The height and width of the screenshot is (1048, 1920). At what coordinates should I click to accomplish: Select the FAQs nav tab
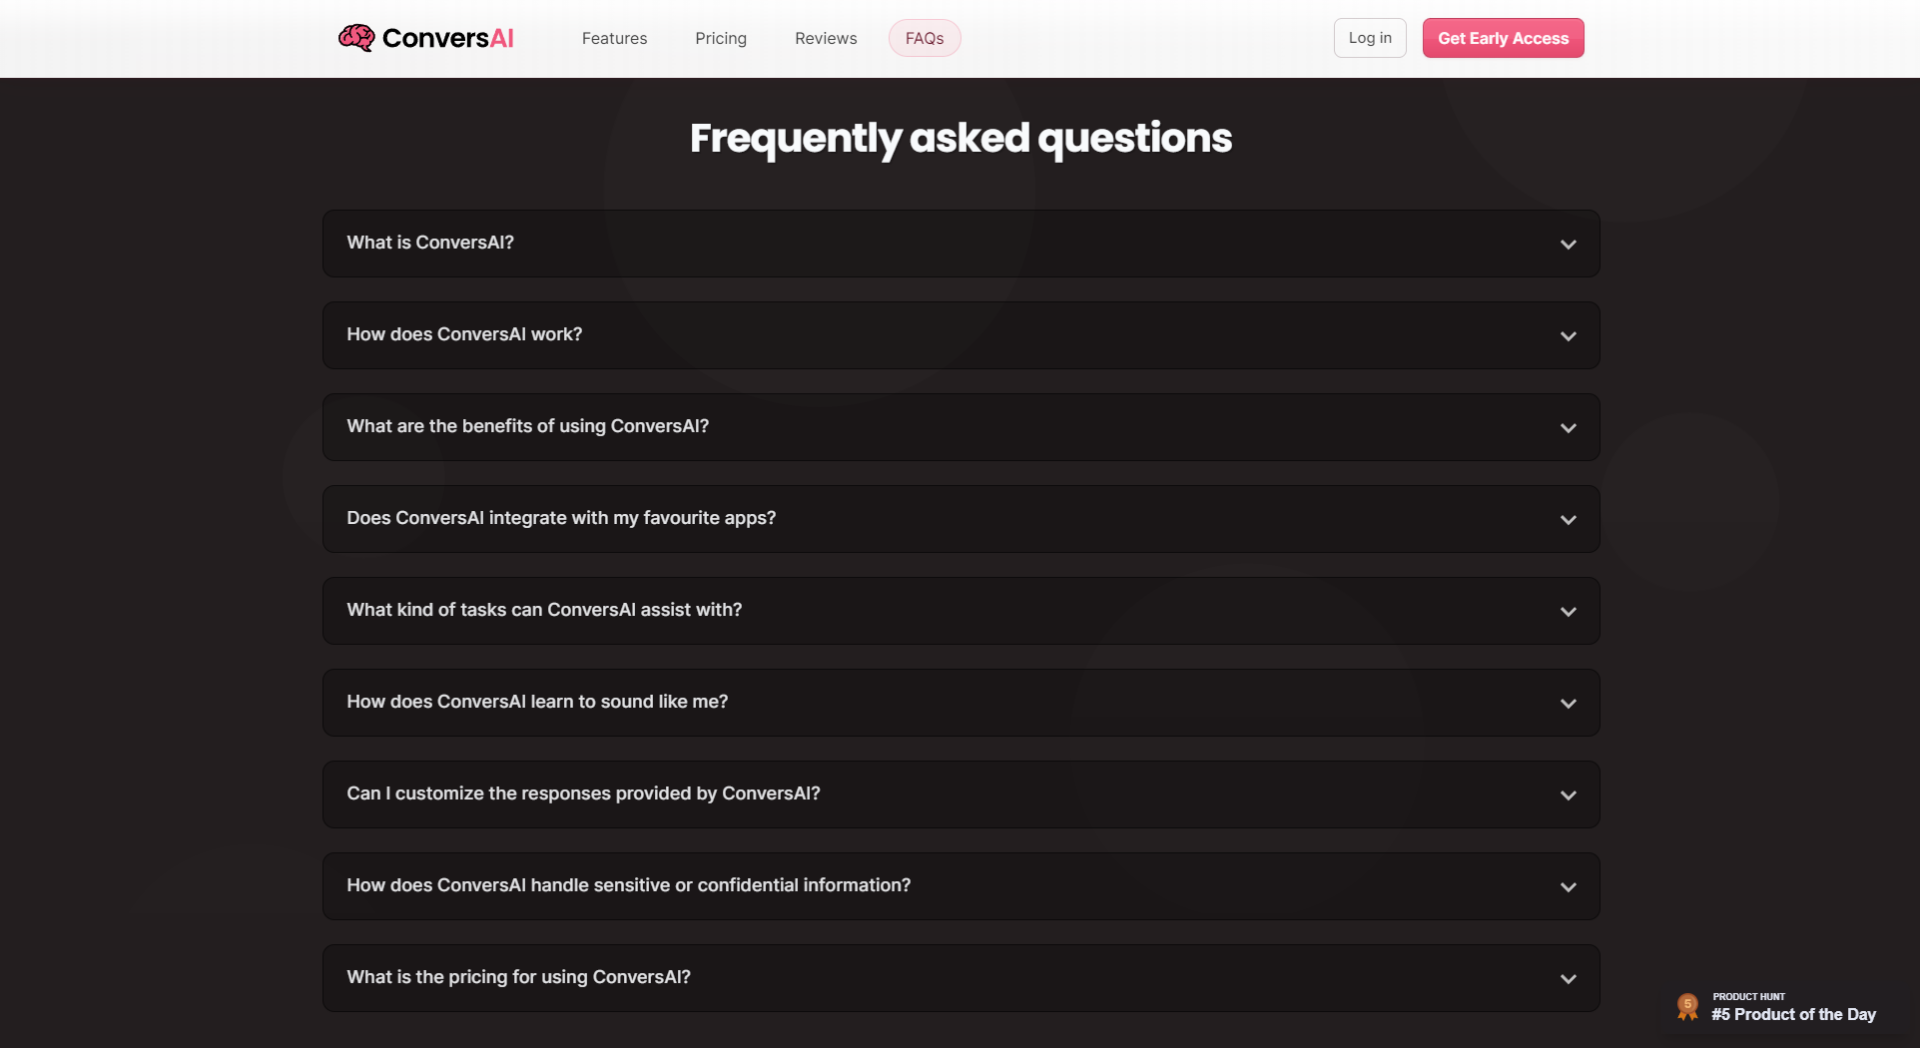pyautogui.click(x=924, y=38)
